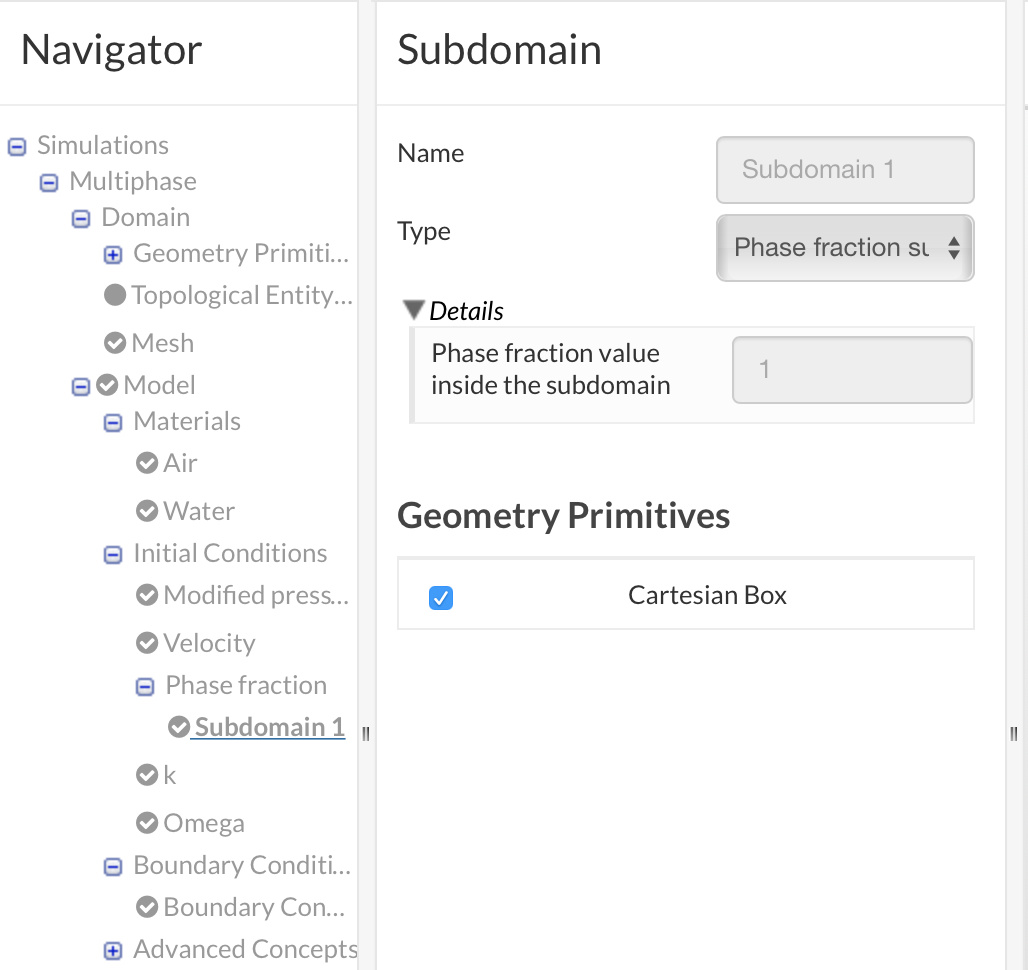Screen dimensions: 1028x970
Task: Click the checkmark icon beside Mesh
Action: click(x=115, y=343)
